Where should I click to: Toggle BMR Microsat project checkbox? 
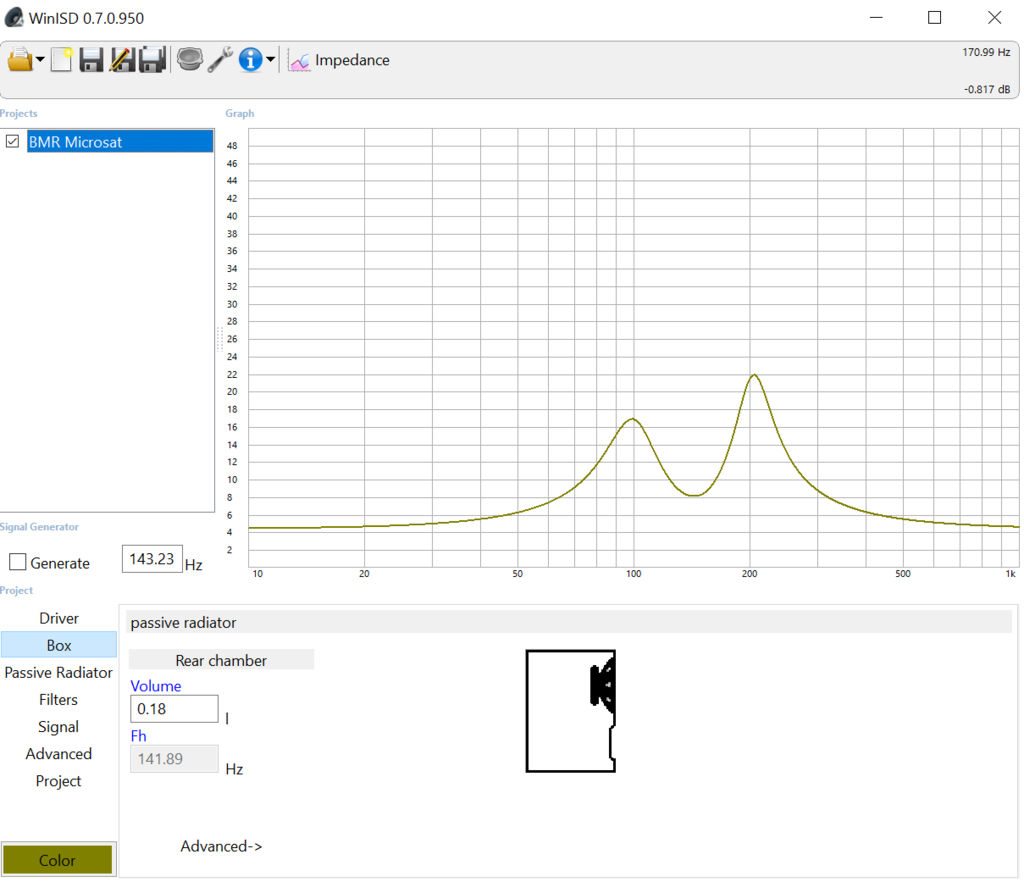pyautogui.click(x=12, y=142)
